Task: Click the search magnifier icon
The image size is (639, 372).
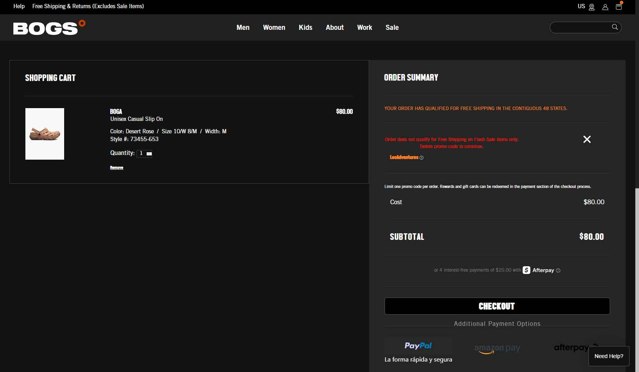Action: coord(615,27)
